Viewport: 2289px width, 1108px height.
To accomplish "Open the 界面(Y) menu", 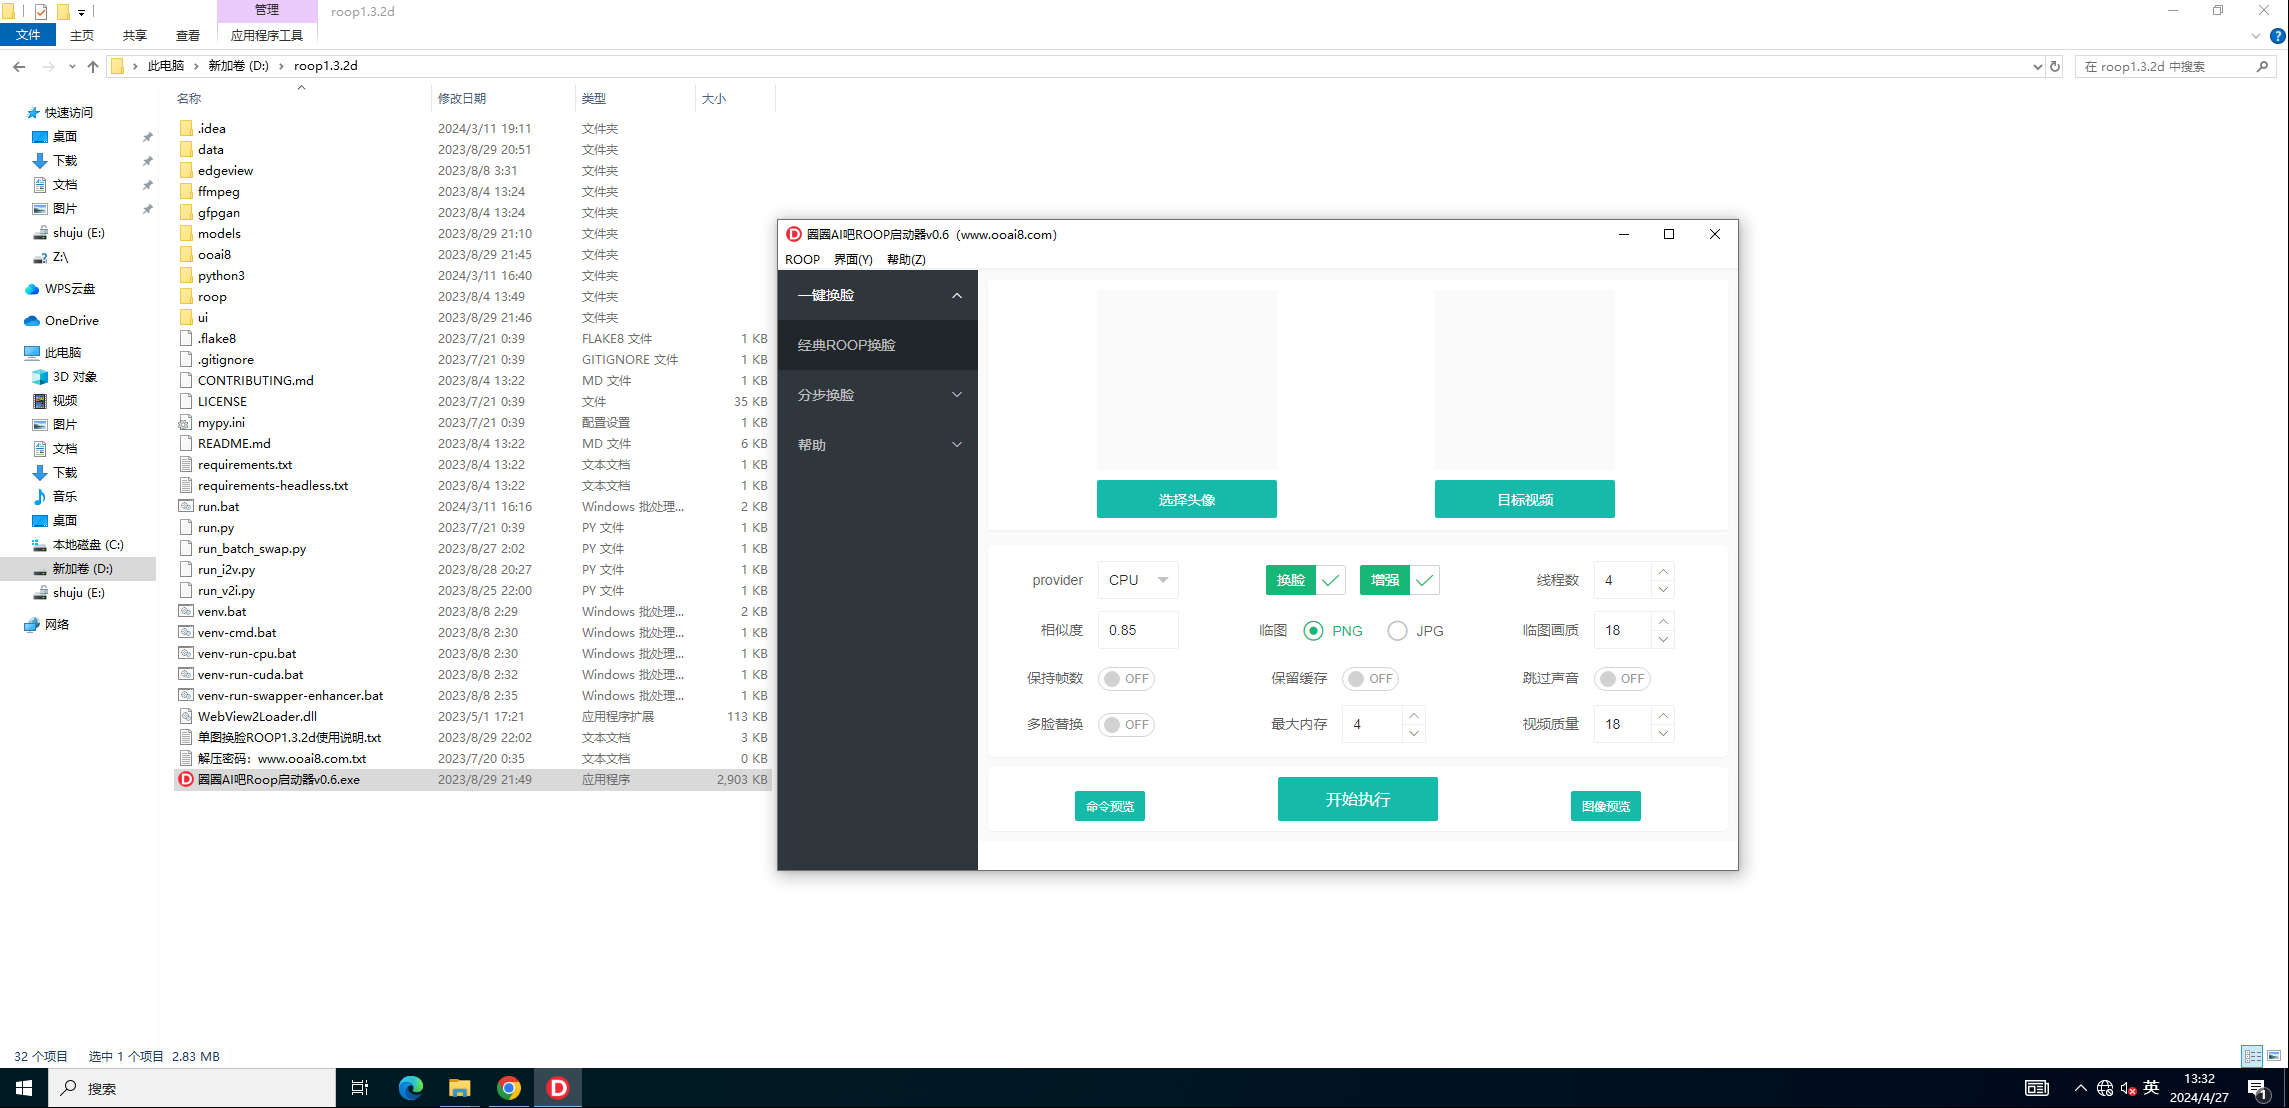I will coord(853,259).
